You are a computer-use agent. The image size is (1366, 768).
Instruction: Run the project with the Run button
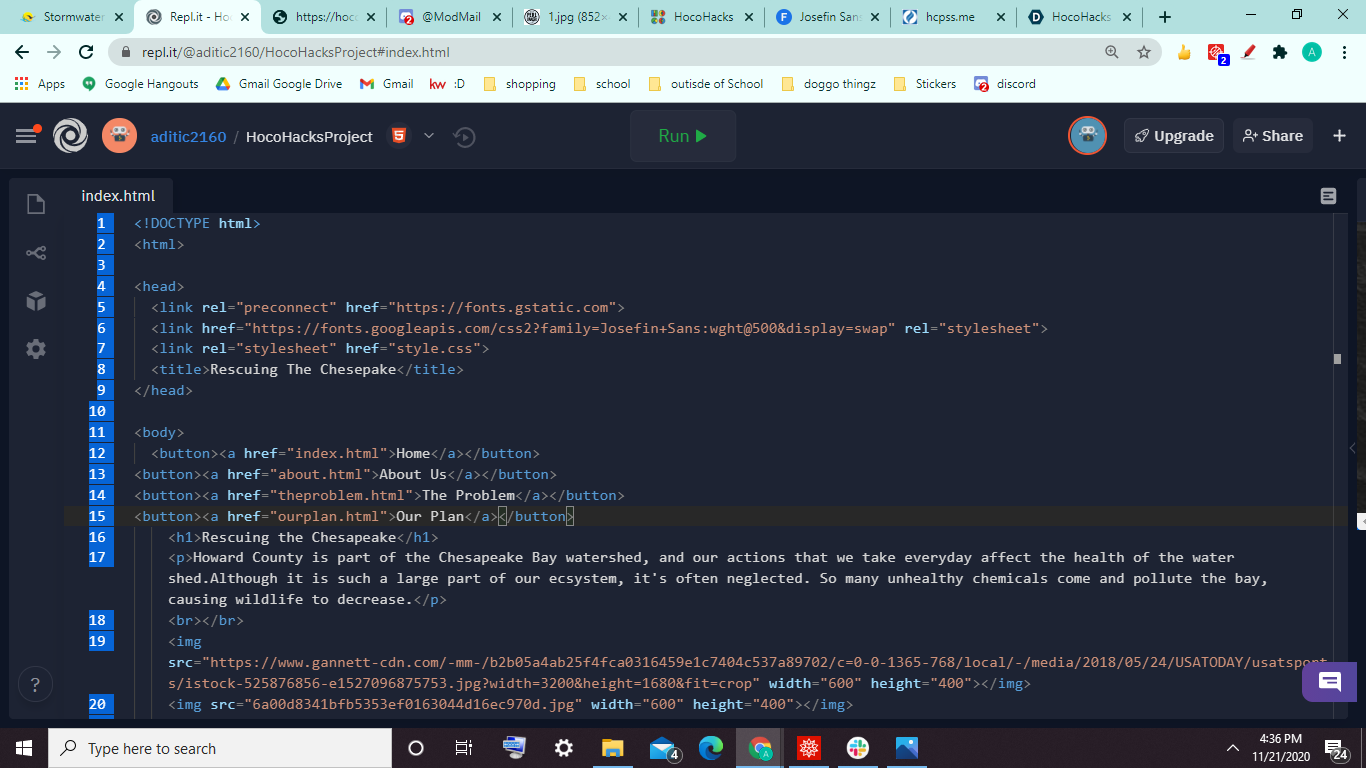[x=683, y=136]
